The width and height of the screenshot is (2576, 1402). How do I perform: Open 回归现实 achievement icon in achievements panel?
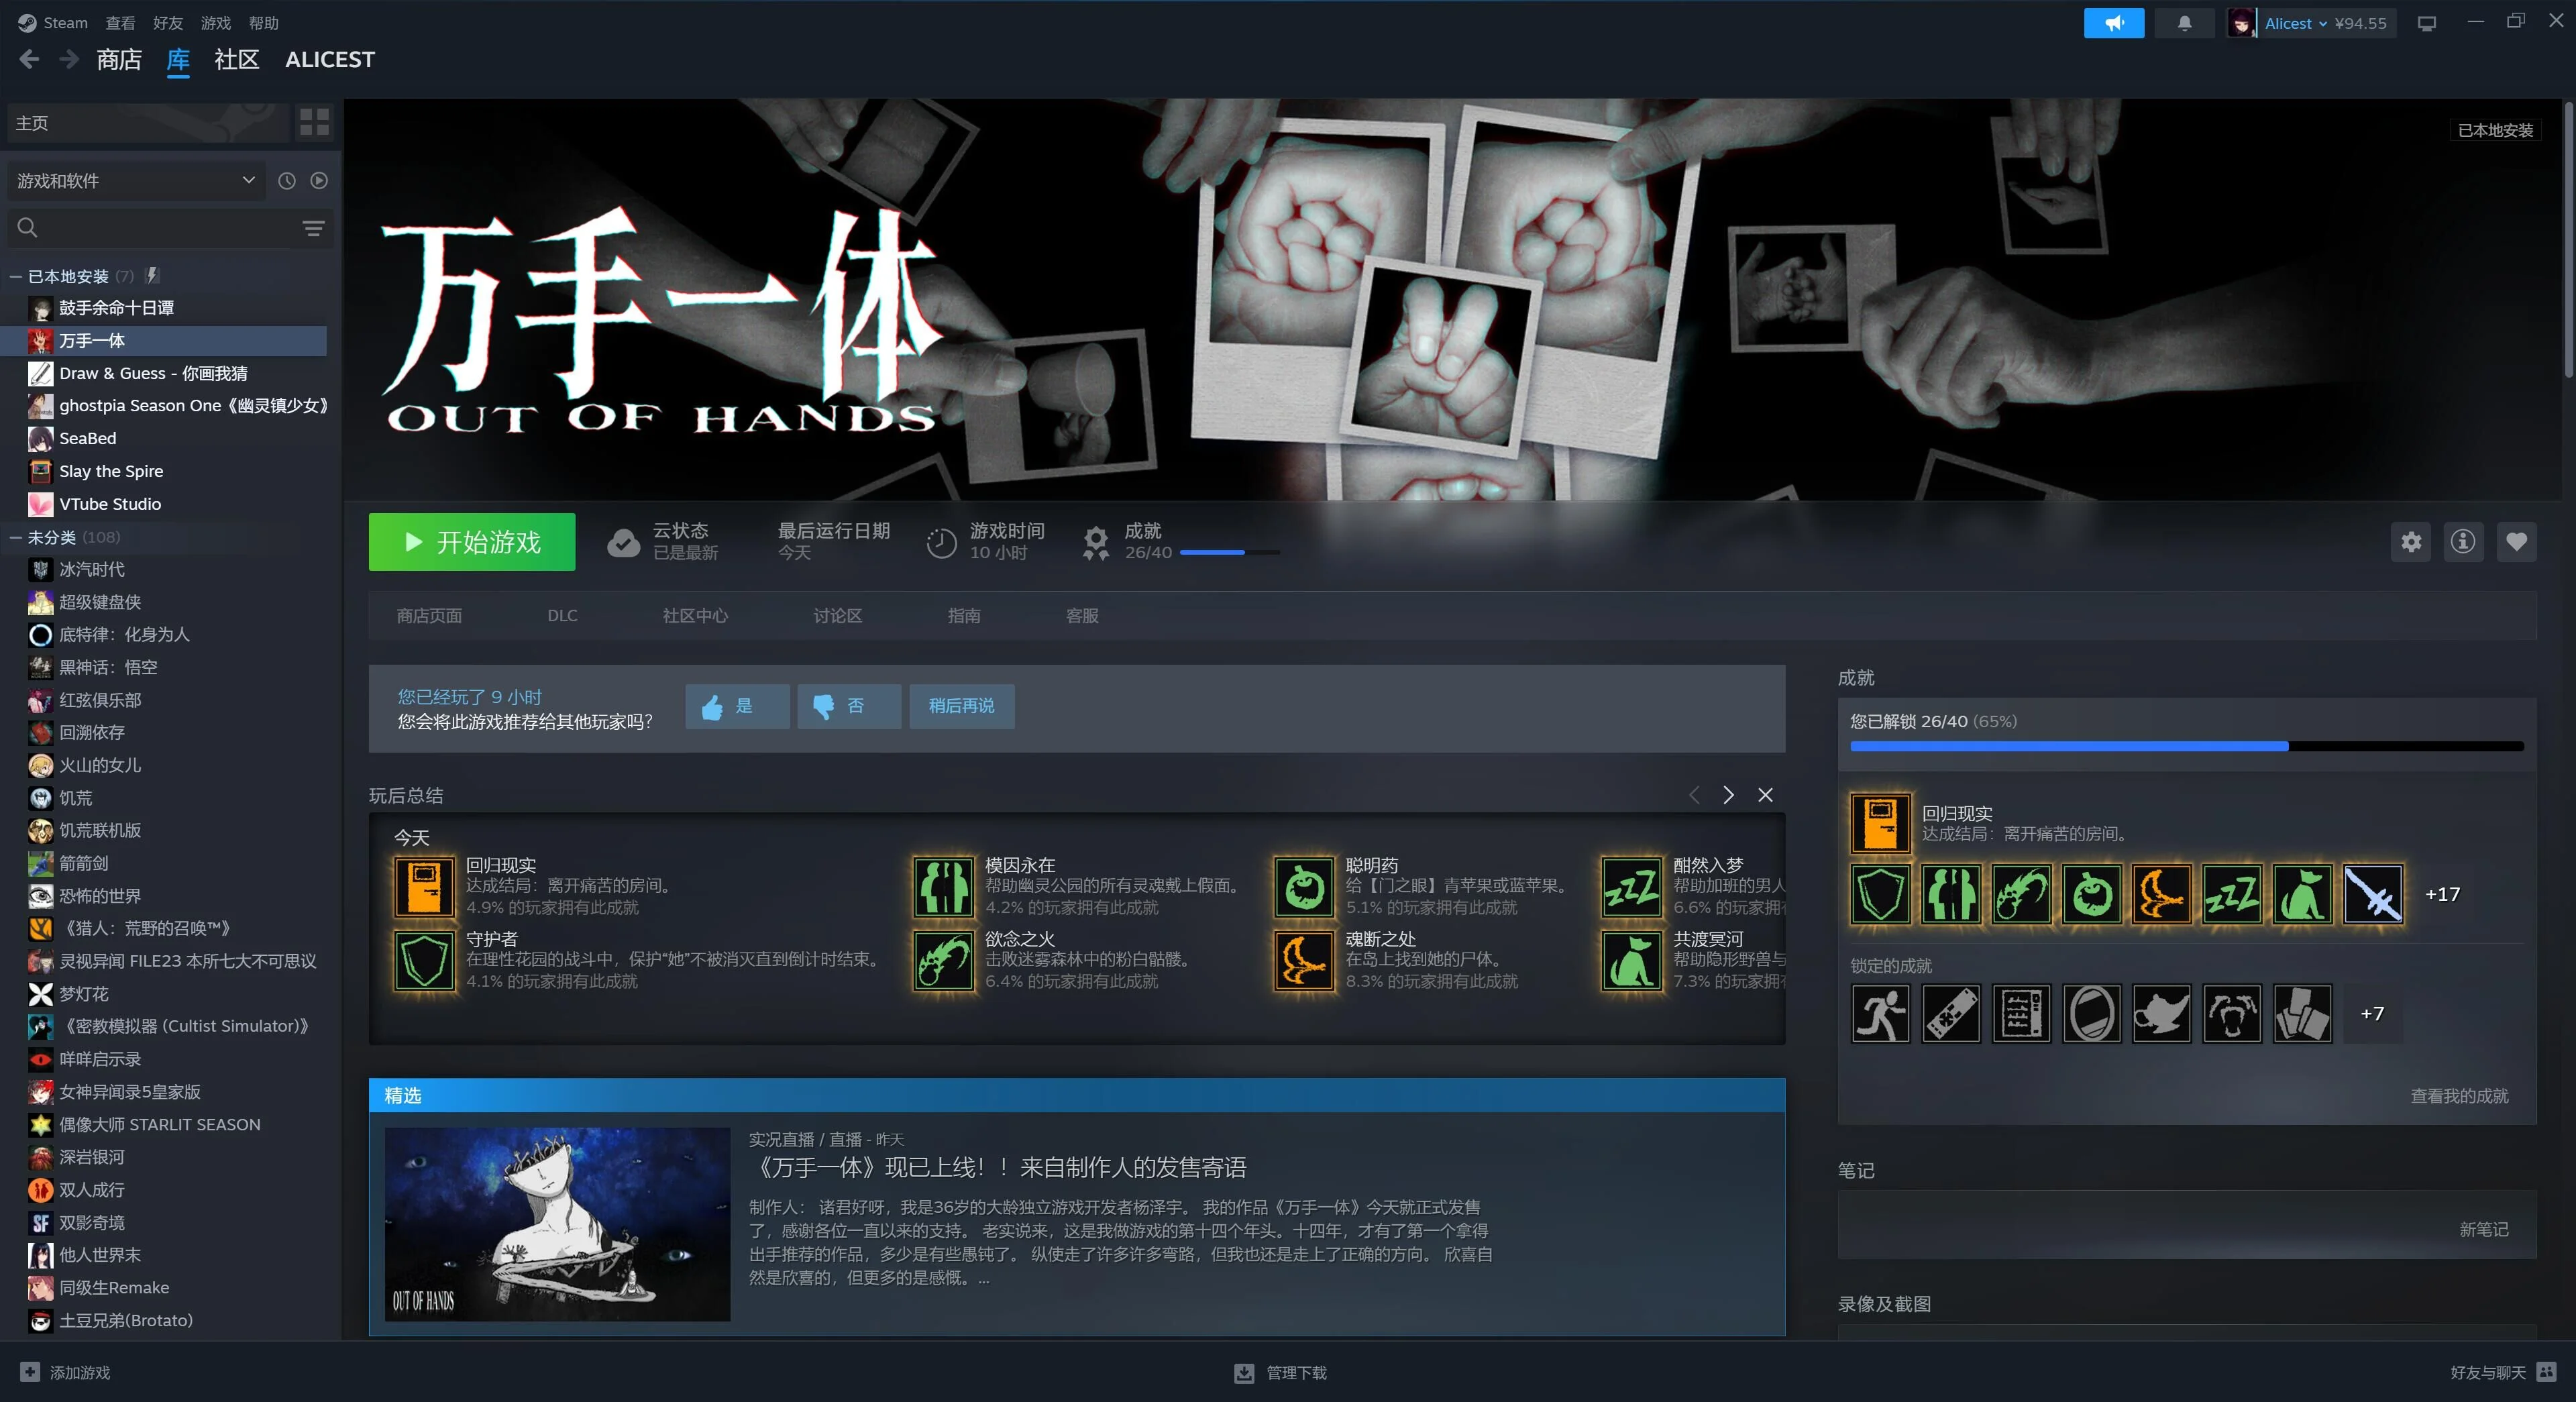pos(1880,823)
